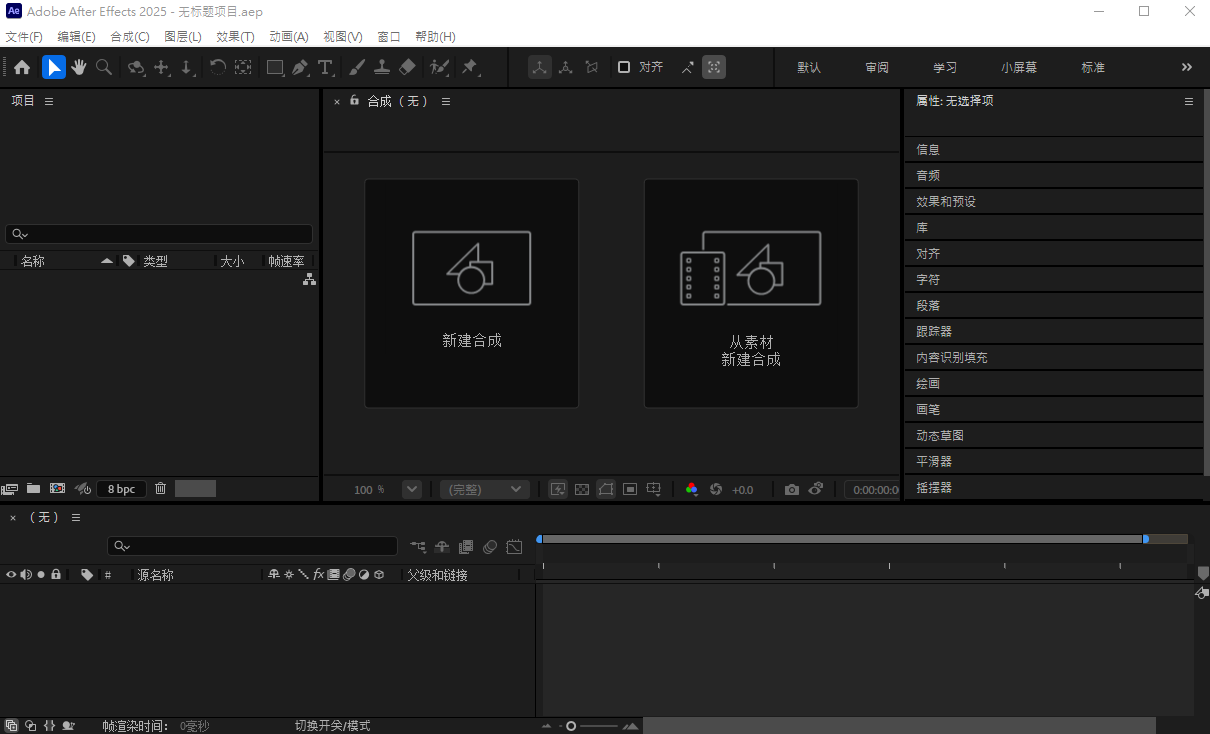Toggle hide shy layers in timeline

[x=442, y=547]
